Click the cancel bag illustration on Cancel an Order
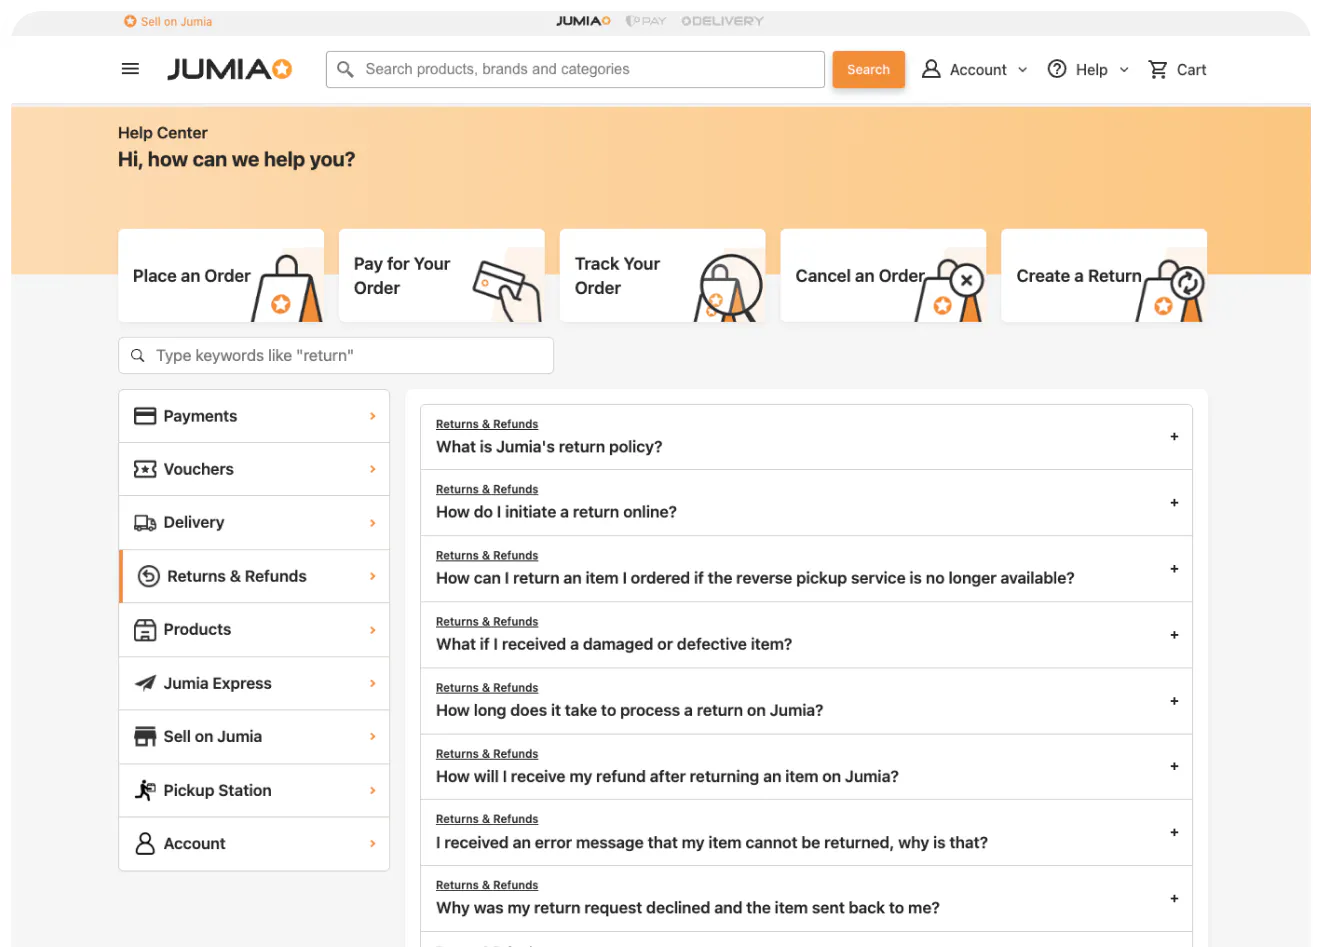 click(x=950, y=290)
